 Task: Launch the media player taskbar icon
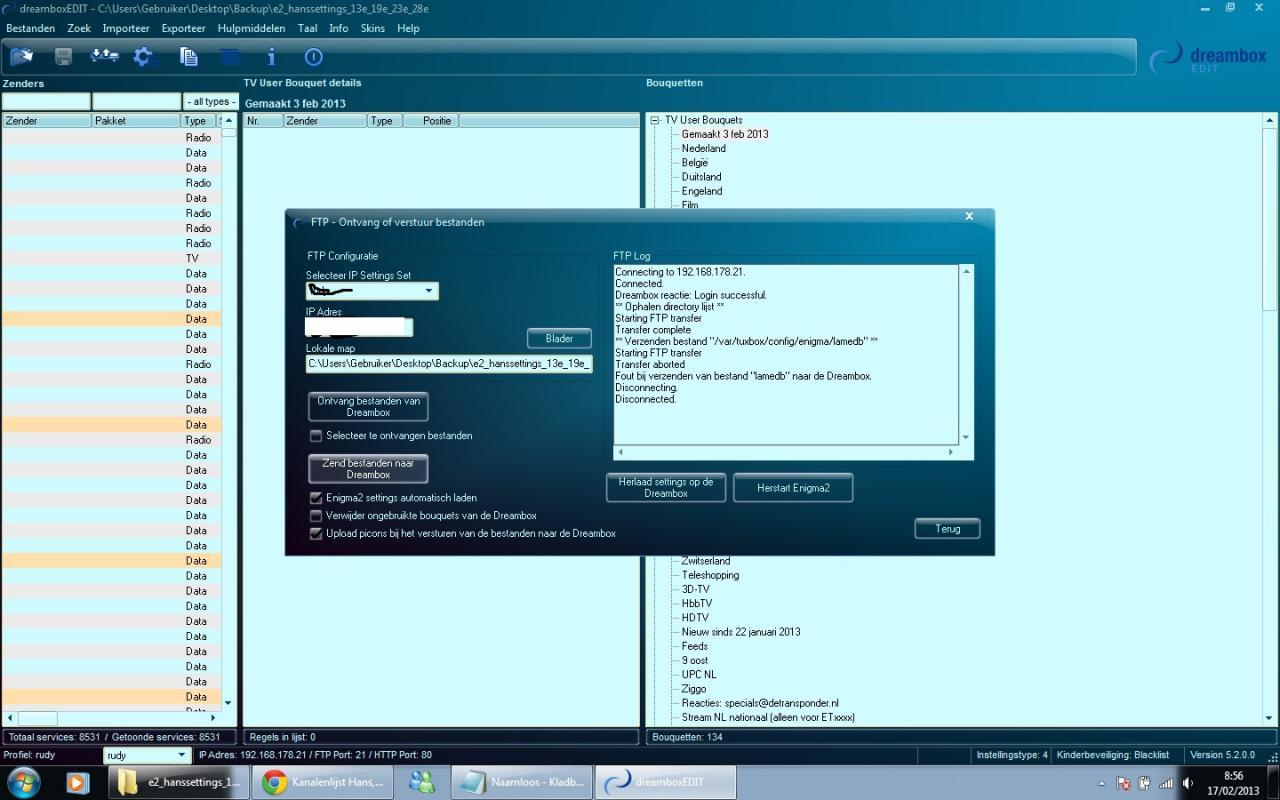78,782
